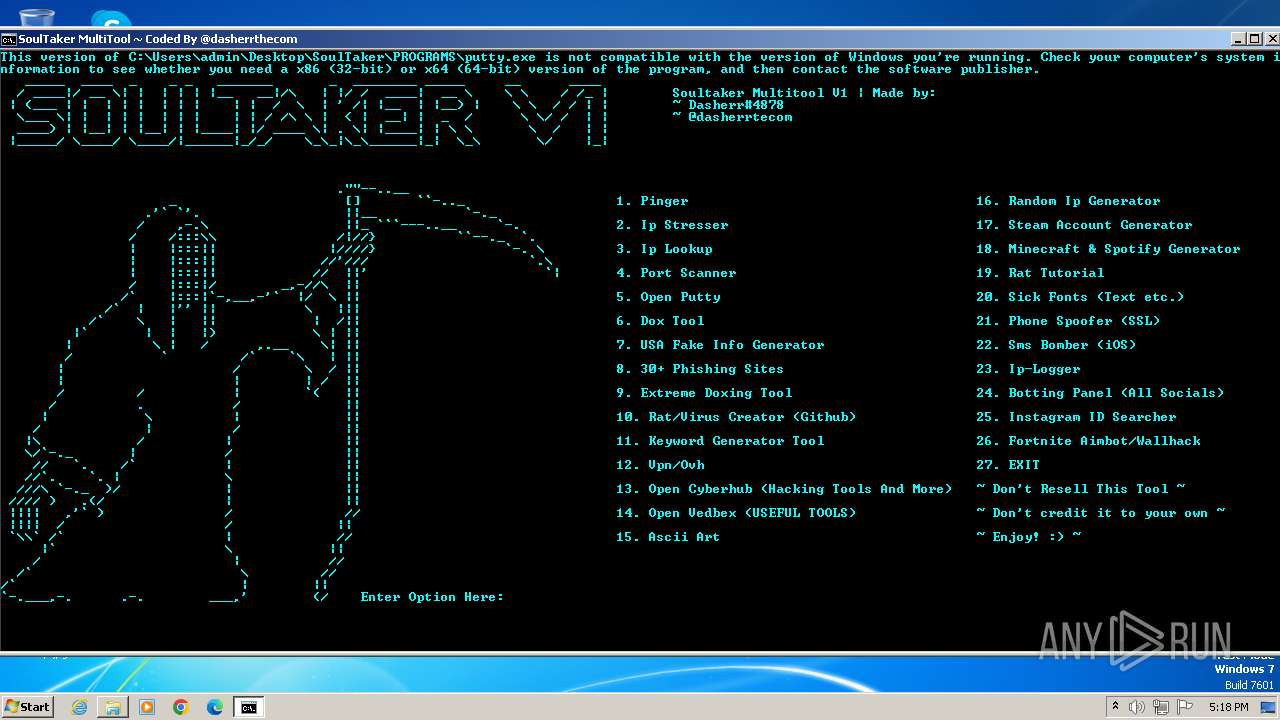Open Windows Media Player taskbar icon
The height and width of the screenshot is (720, 1280).
[x=147, y=707]
